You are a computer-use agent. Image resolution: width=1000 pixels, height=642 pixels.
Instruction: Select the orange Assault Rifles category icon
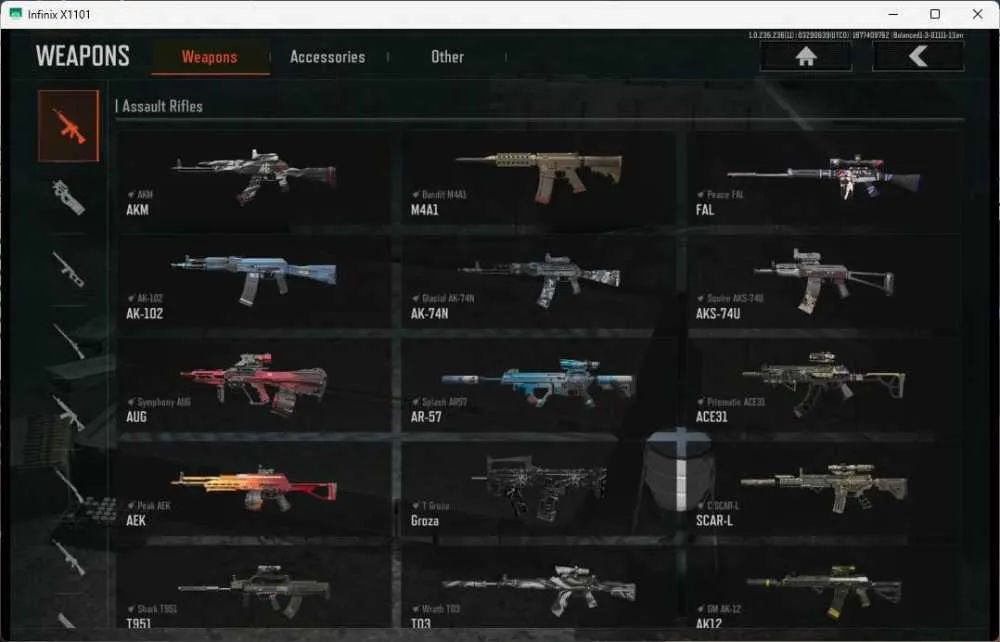pos(68,126)
